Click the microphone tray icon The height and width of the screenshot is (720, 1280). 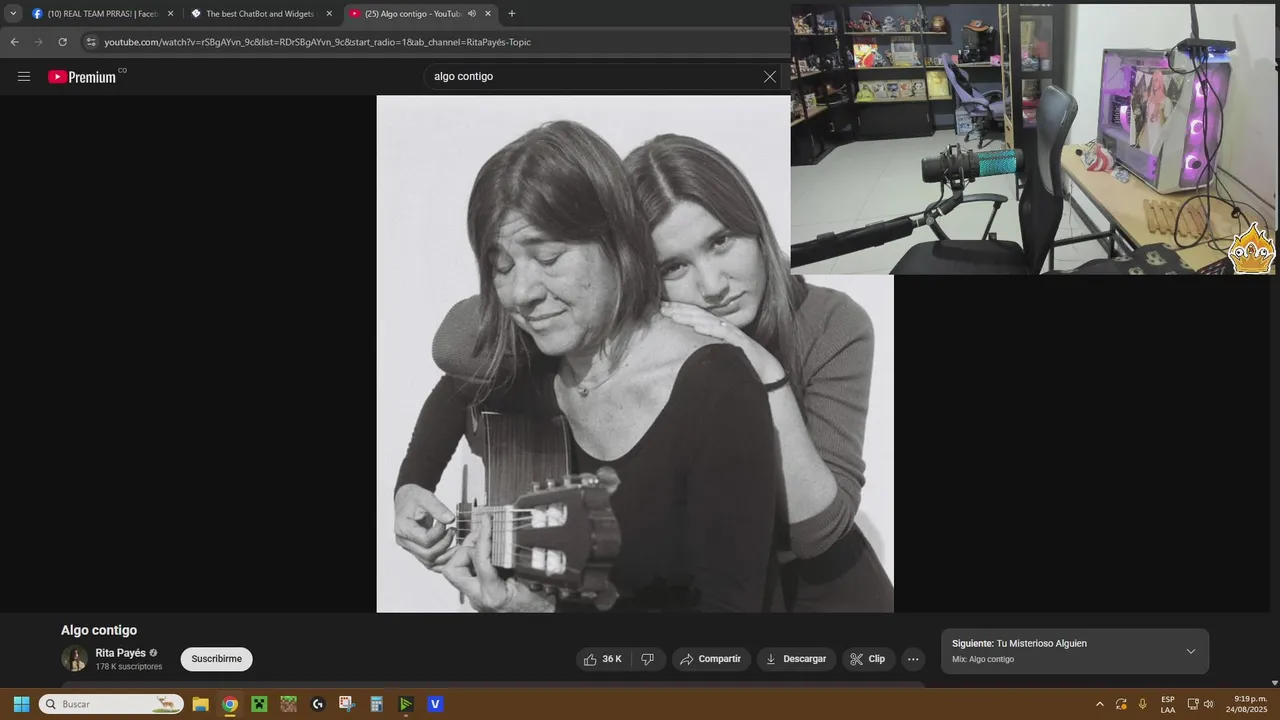[x=1143, y=704]
